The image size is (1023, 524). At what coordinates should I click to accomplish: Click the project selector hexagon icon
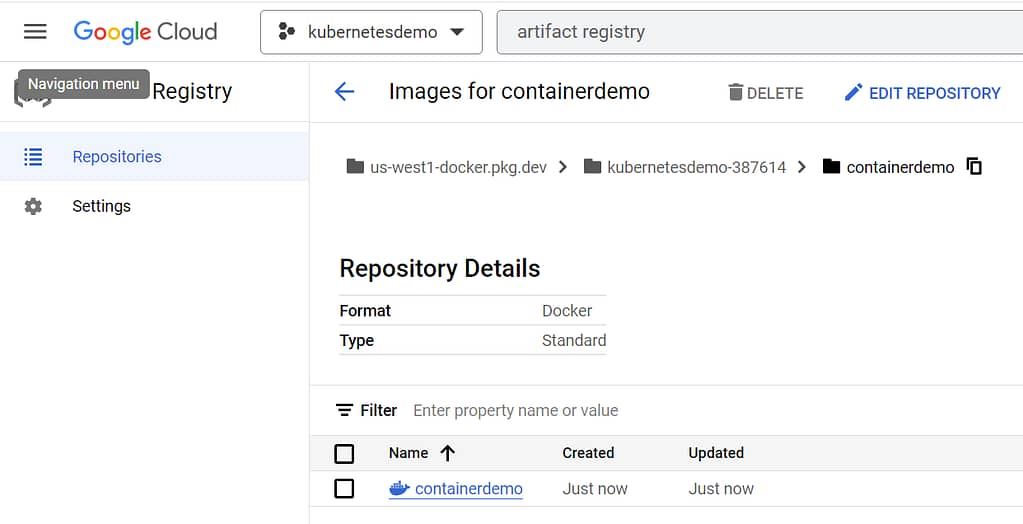[286, 31]
